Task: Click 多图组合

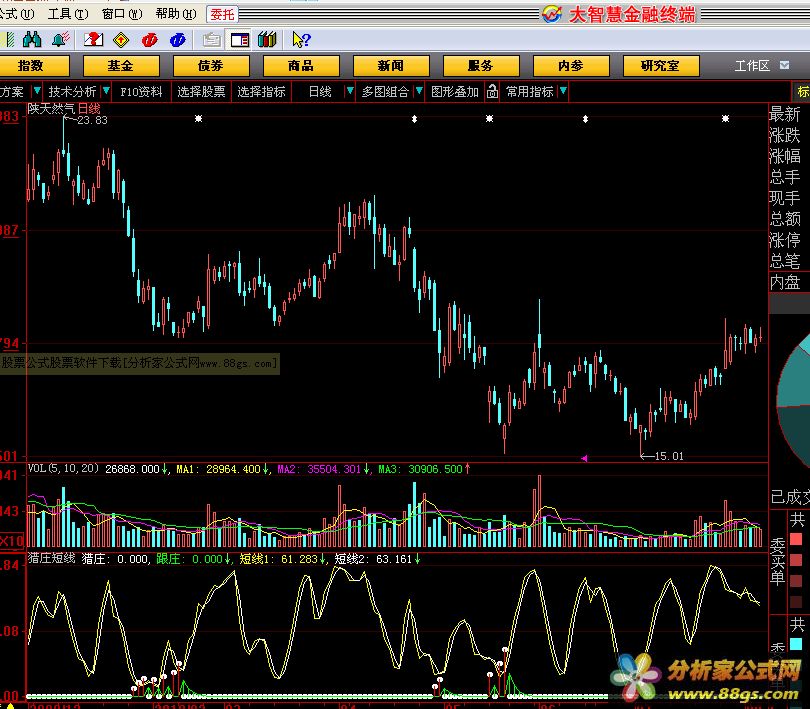Action: (x=385, y=91)
